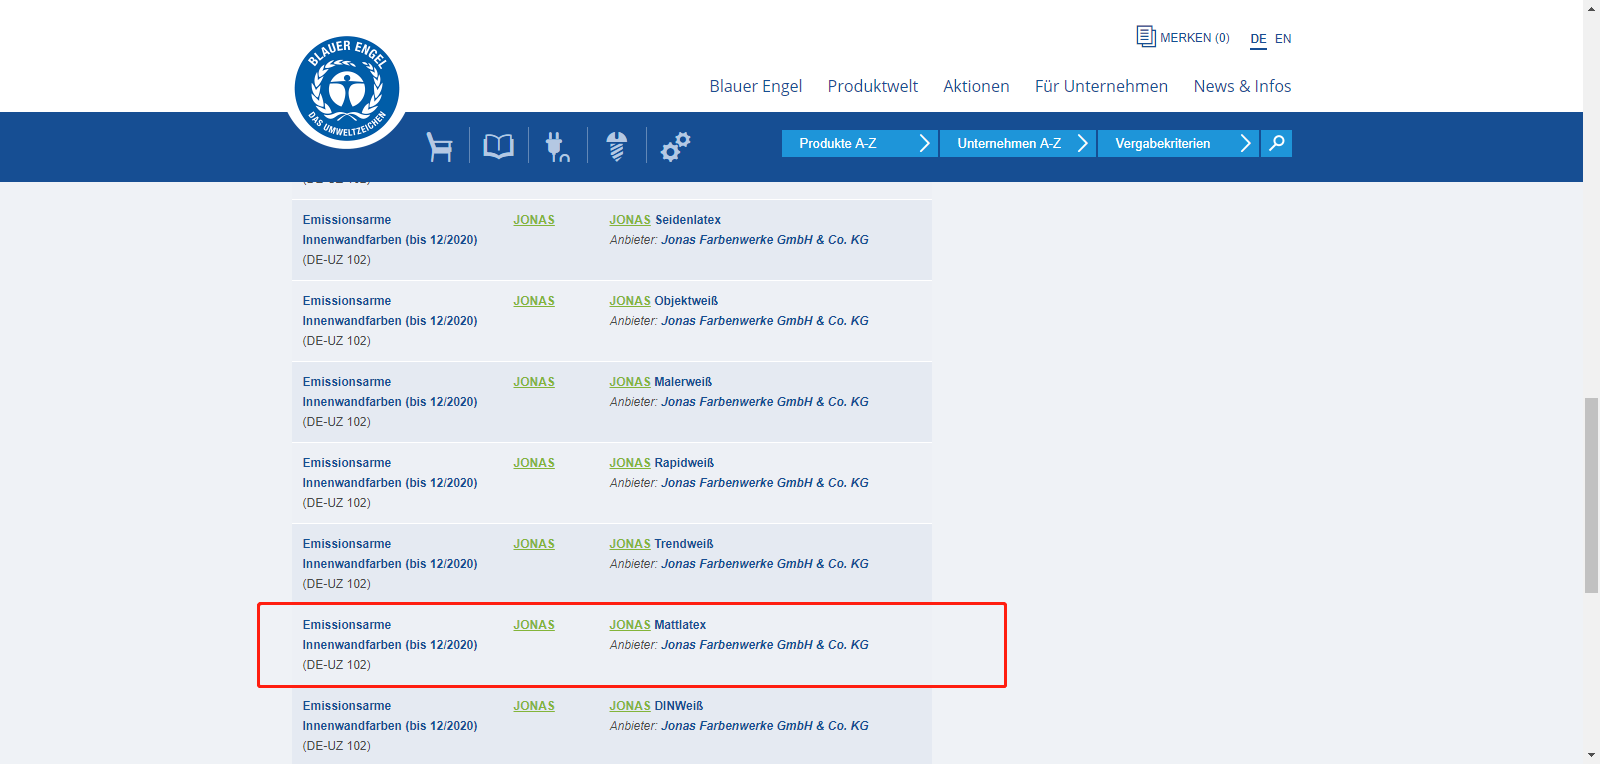Open the JONAS Seidenlatex product link
The height and width of the screenshot is (764, 1600).
[665, 220]
